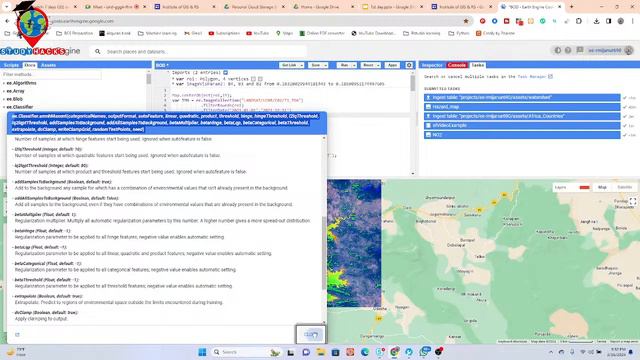Open the Python bookmarks folder

459,33
